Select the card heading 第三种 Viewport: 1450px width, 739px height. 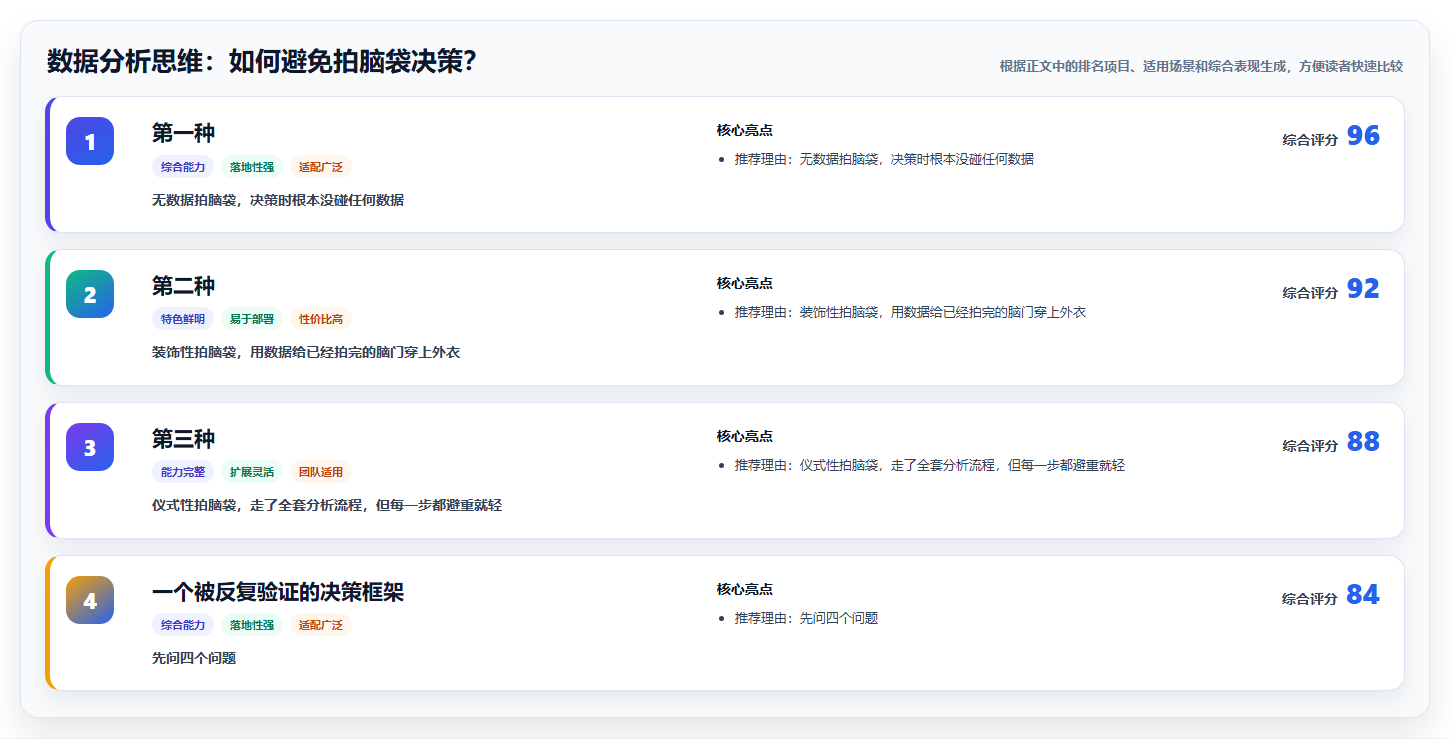pyautogui.click(x=183, y=439)
